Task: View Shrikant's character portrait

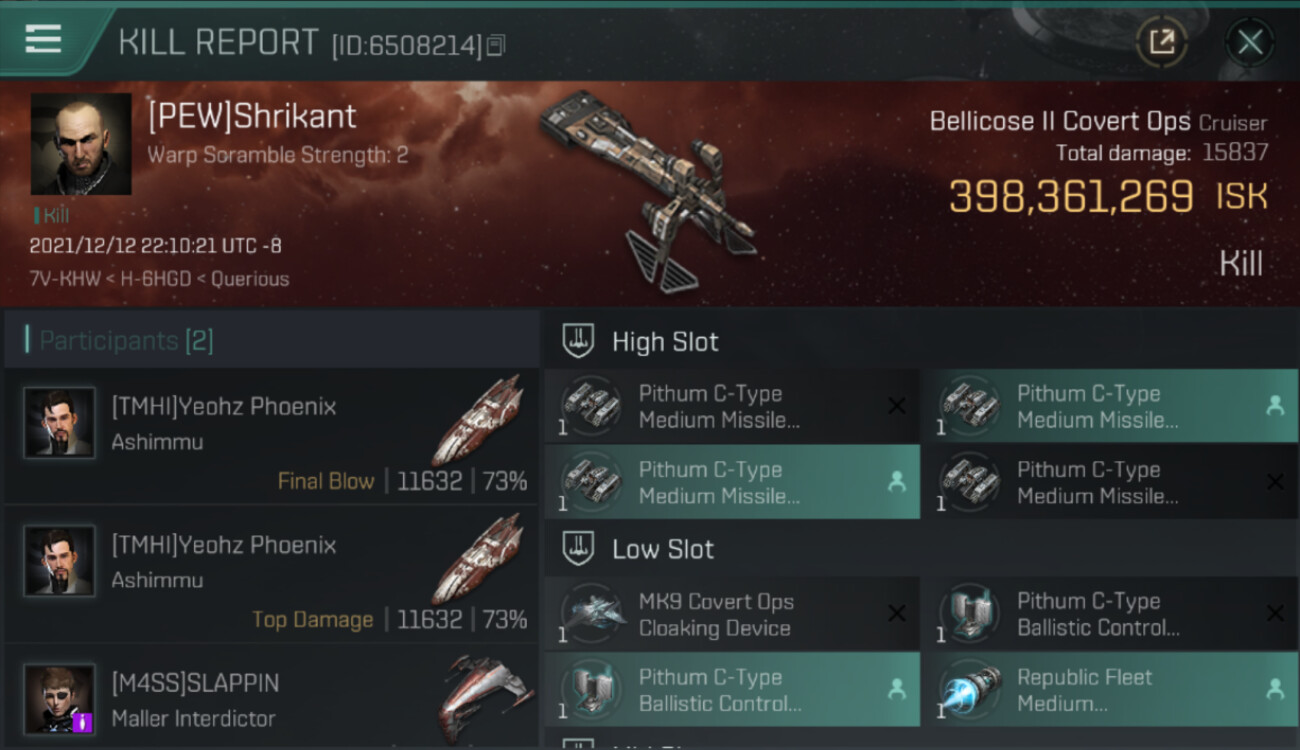Action: 81,144
